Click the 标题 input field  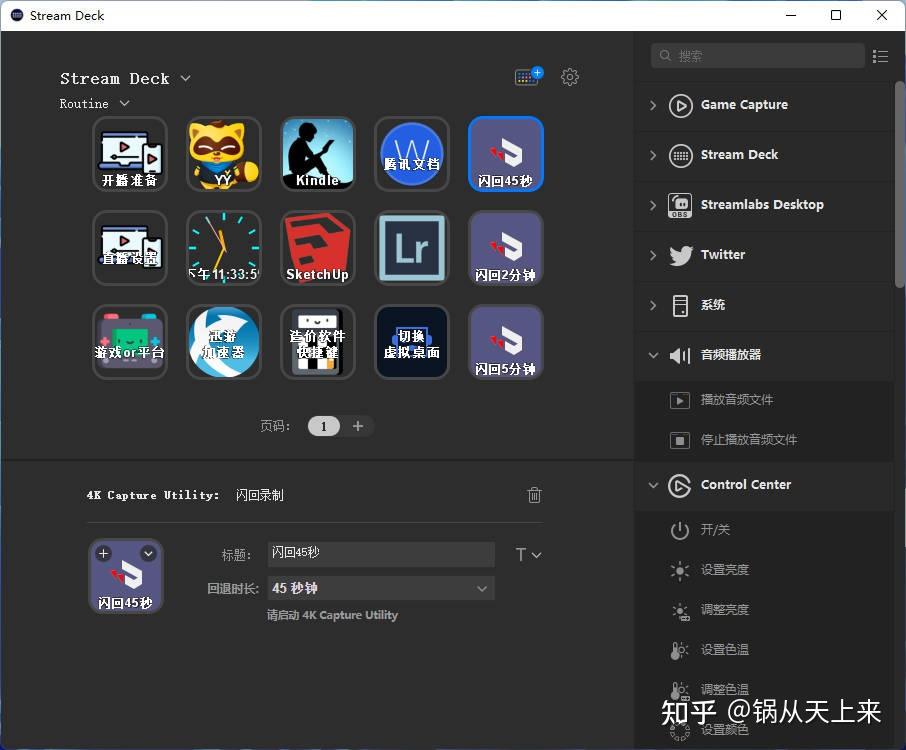381,554
